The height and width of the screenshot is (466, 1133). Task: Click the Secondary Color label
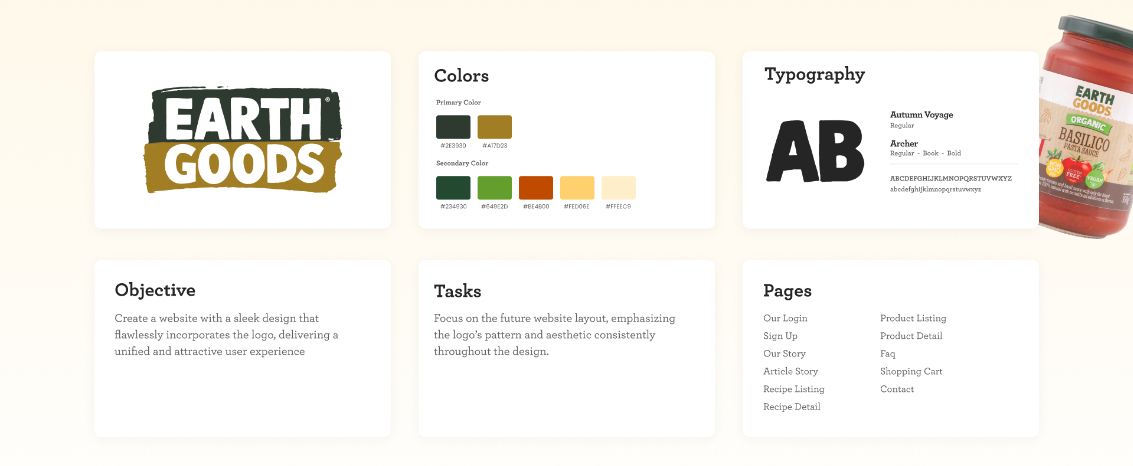click(462, 163)
